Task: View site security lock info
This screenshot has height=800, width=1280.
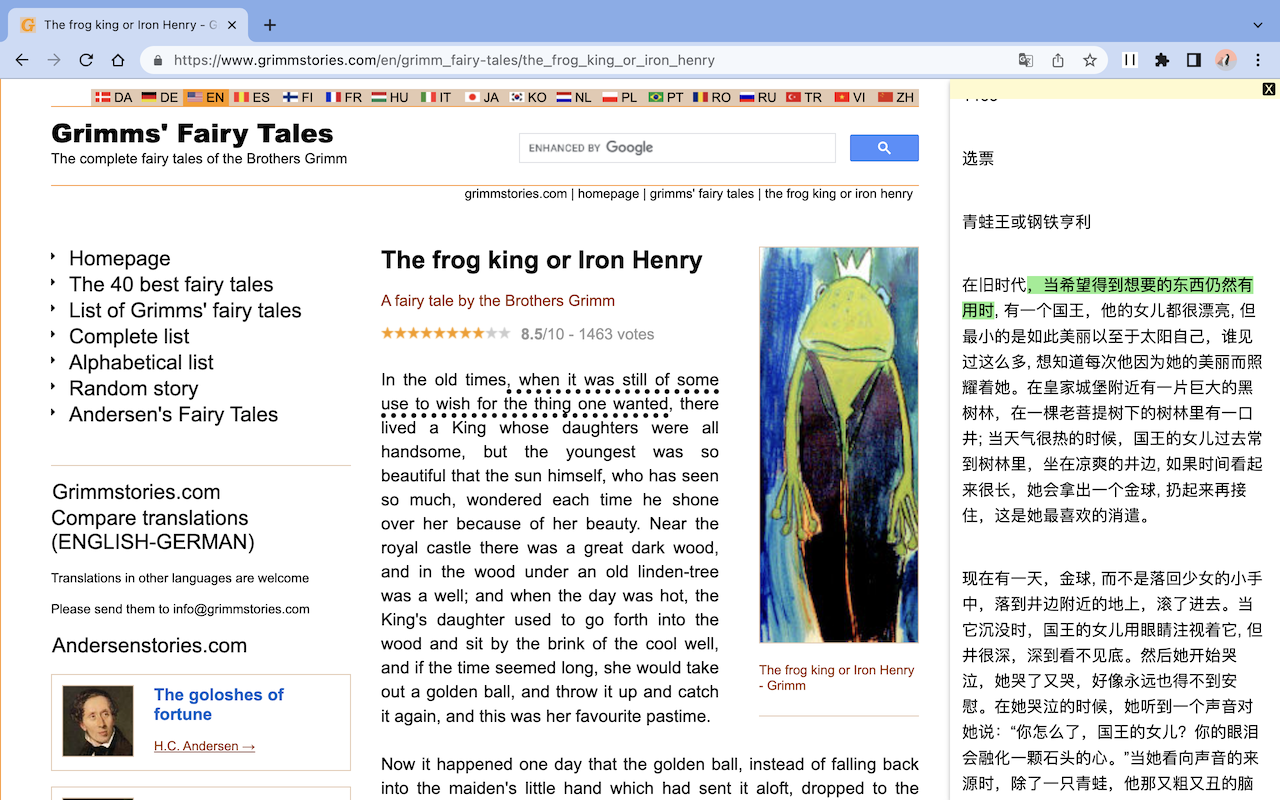Action: point(158,60)
